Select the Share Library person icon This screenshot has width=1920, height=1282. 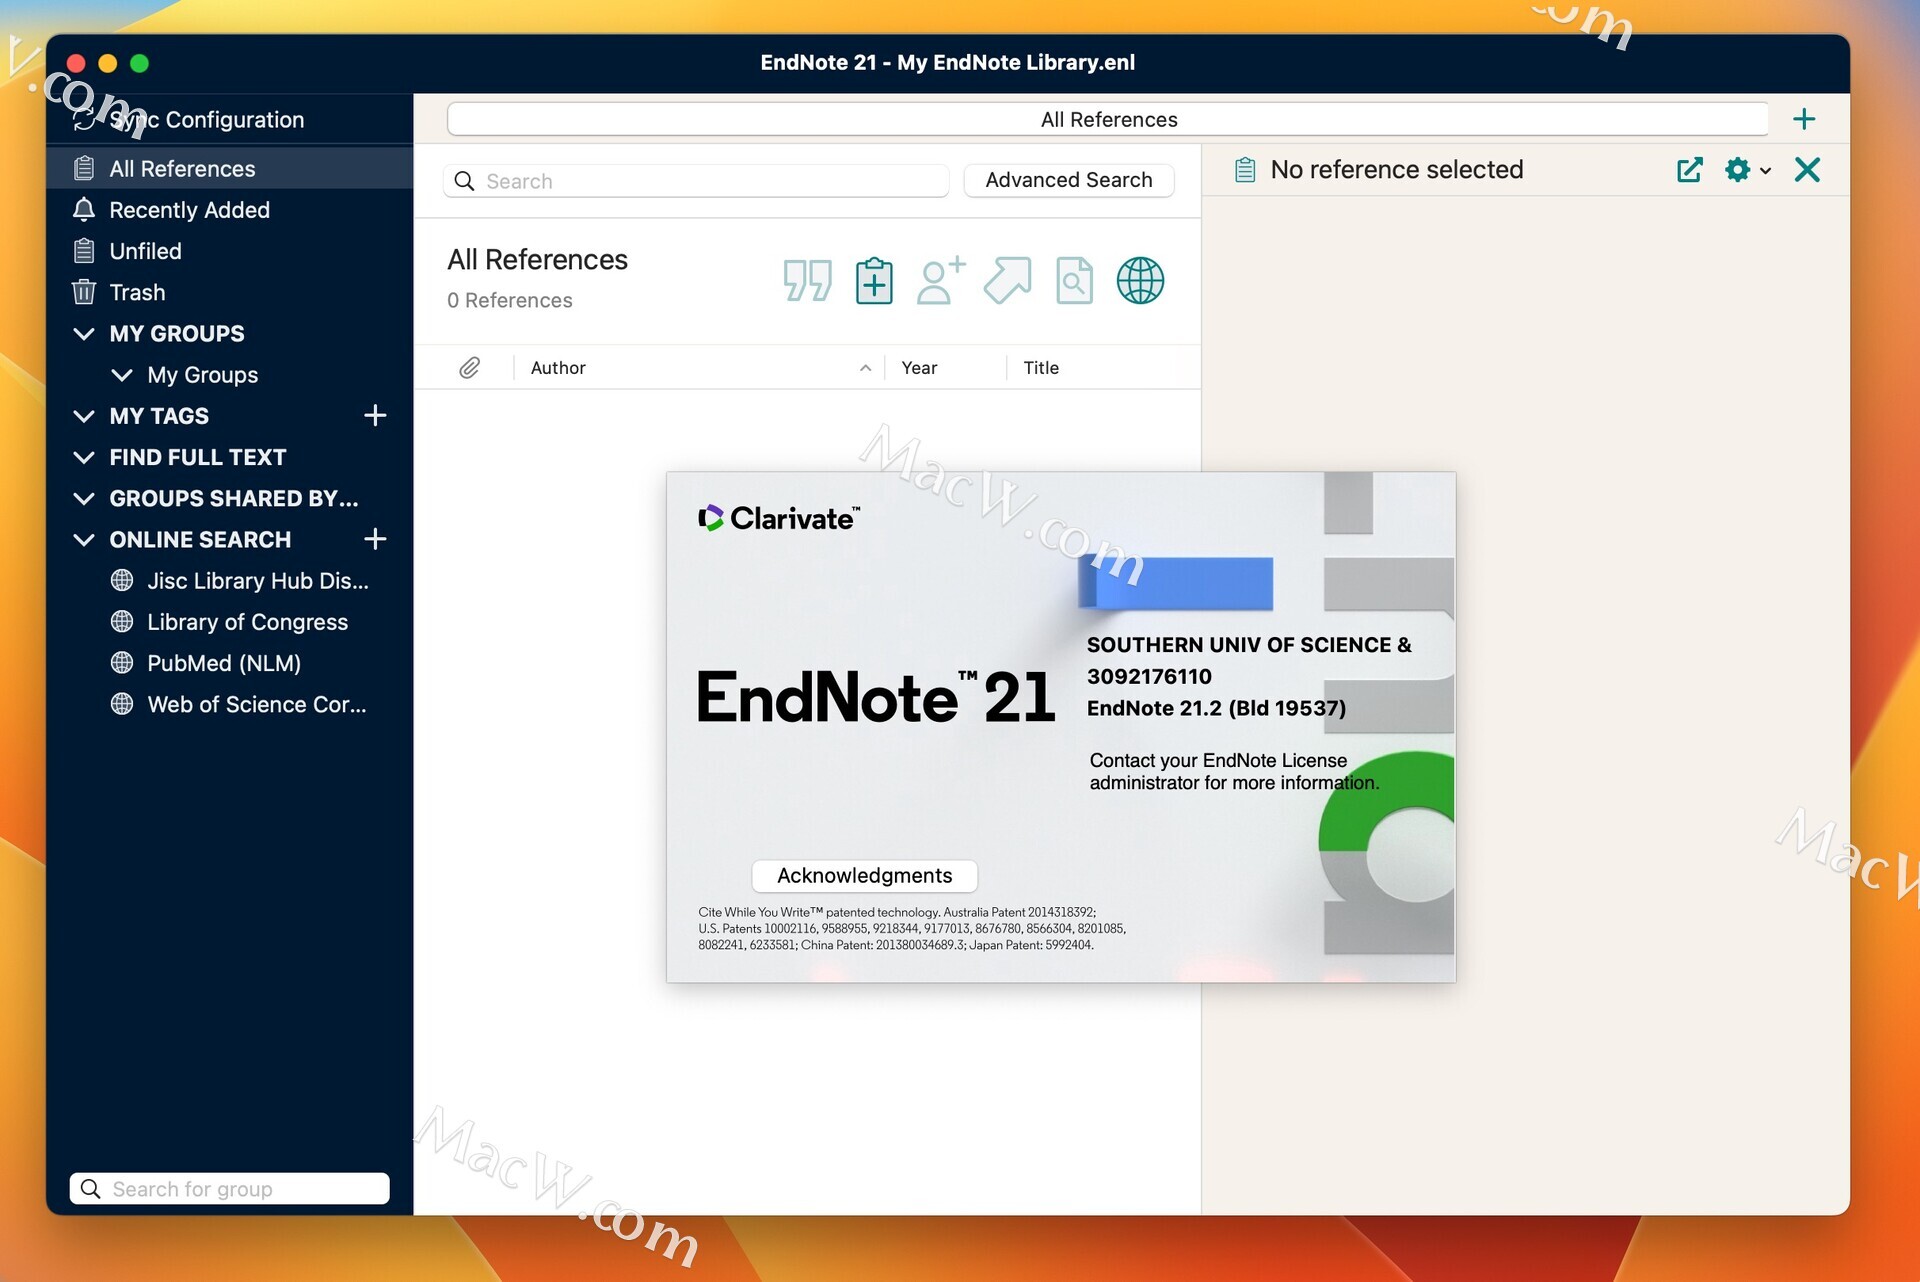pos(940,281)
